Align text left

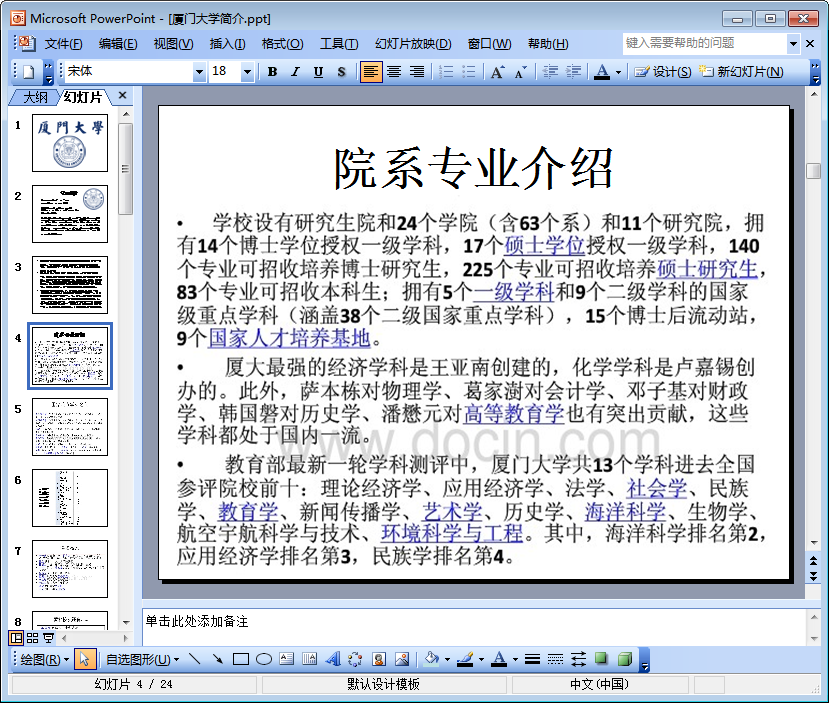coord(371,72)
